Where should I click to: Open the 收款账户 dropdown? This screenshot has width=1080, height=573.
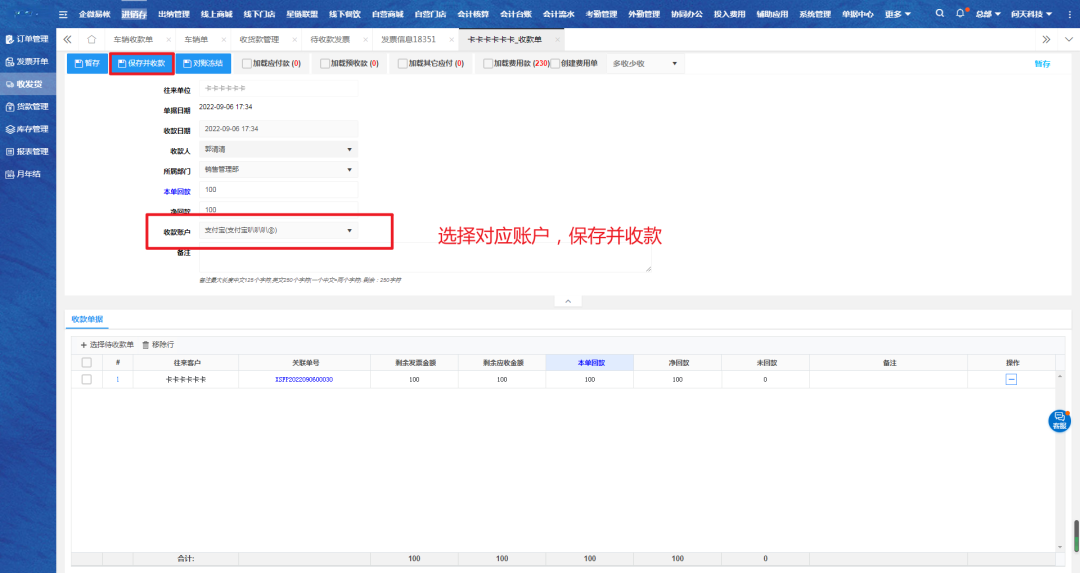pos(349,231)
